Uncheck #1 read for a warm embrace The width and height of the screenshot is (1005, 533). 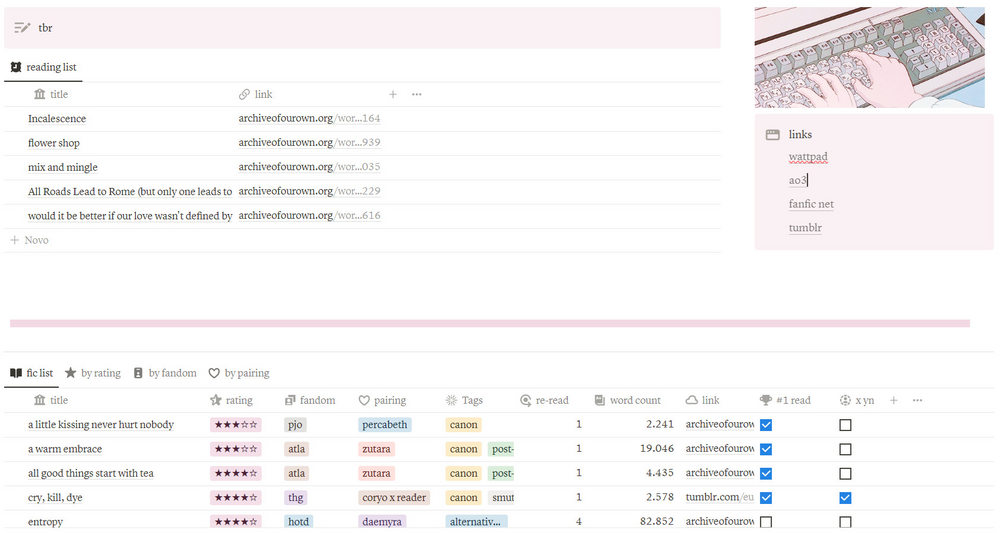pos(766,449)
